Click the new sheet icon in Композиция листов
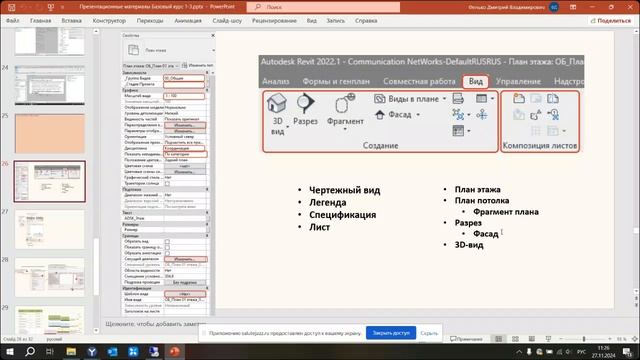This screenshot has width=640, height=360. tap(519, 98)
